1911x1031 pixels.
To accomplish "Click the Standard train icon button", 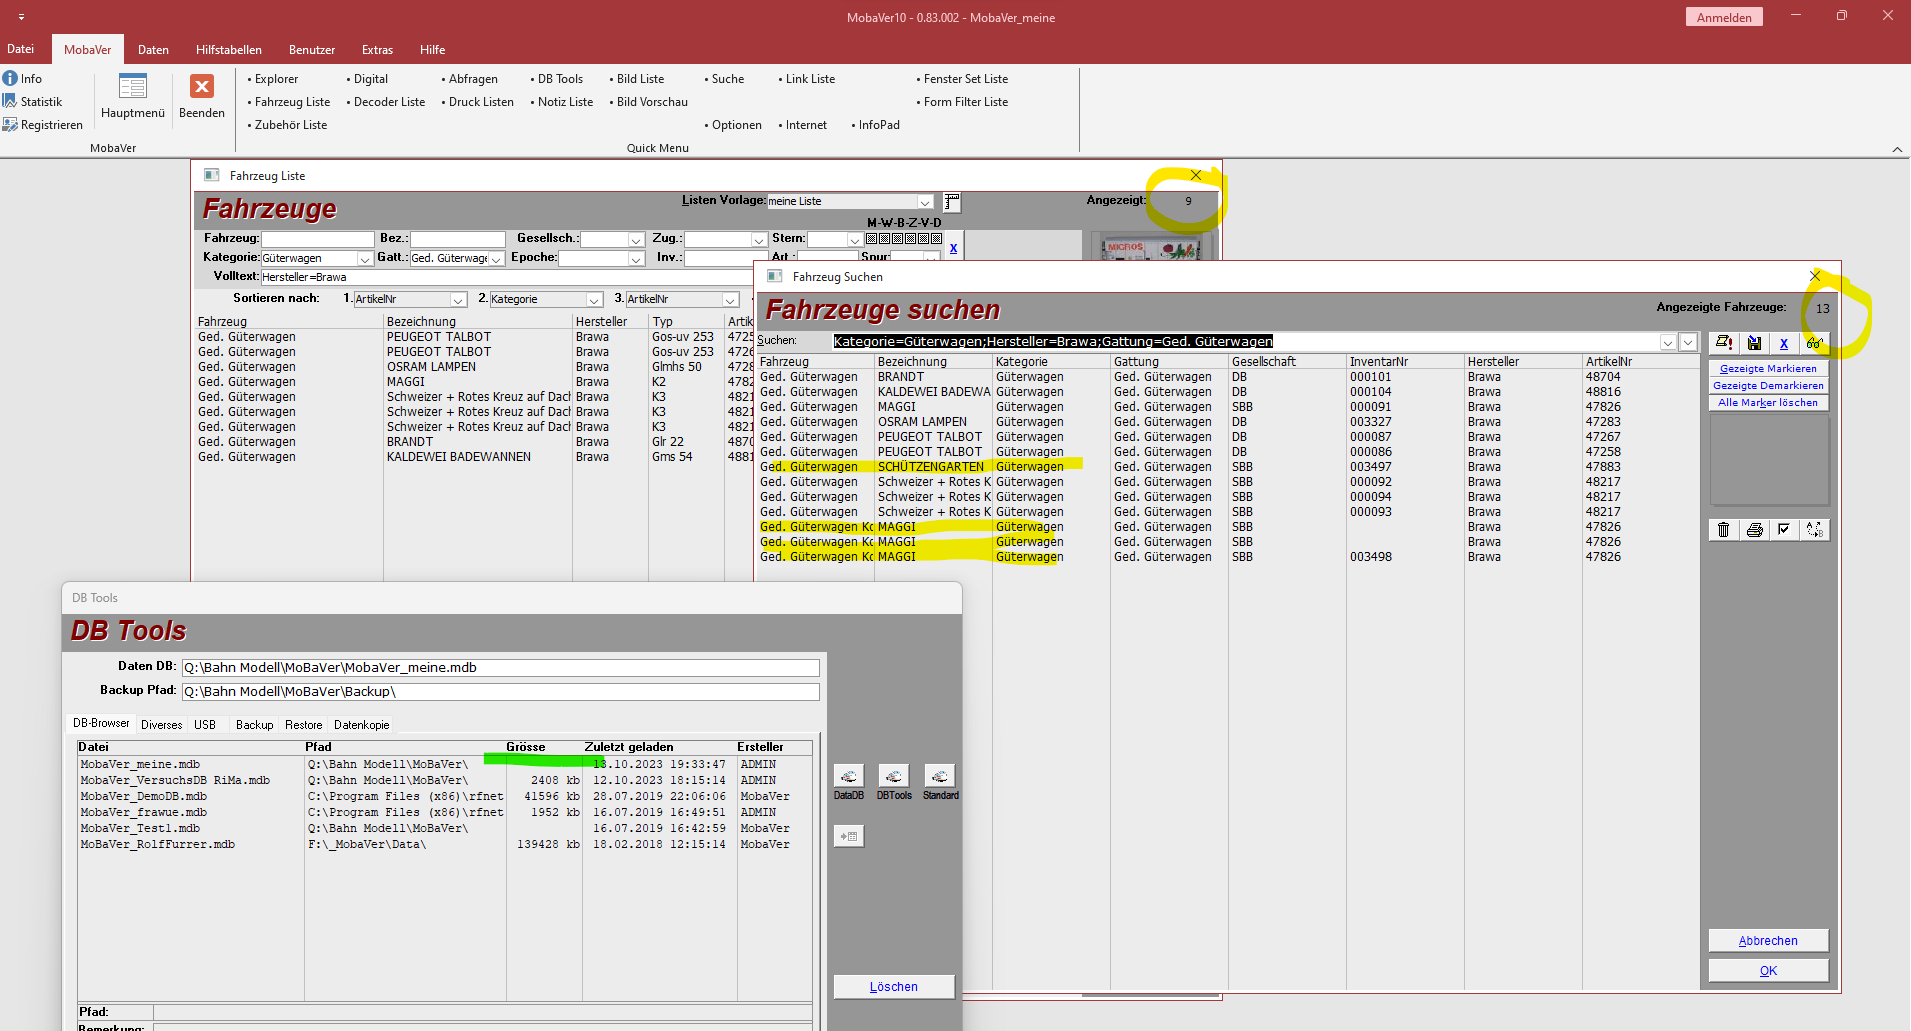I will tap(940, 776).
